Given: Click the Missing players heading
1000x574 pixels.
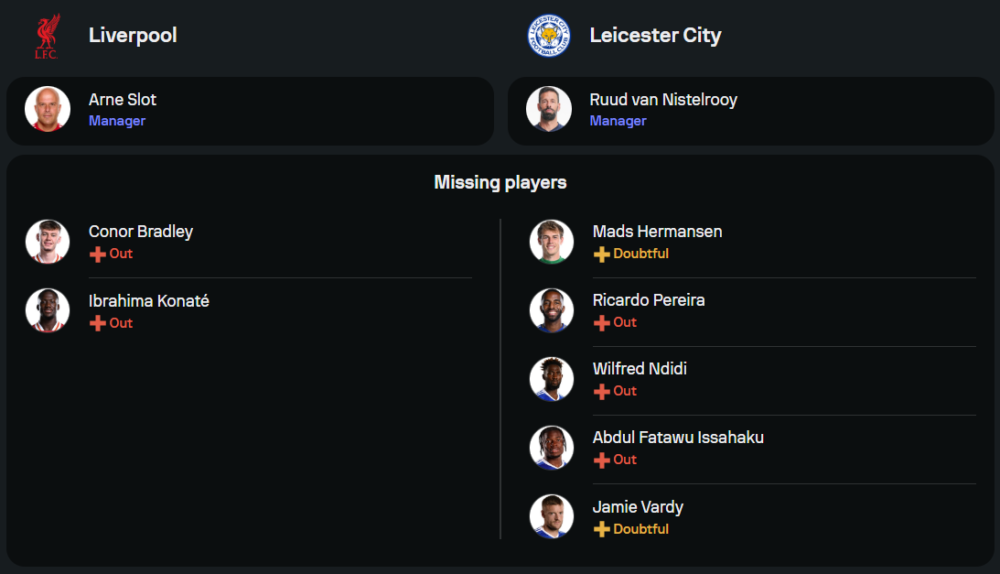Looking at the screenshot, I should (x=500, y=182).
